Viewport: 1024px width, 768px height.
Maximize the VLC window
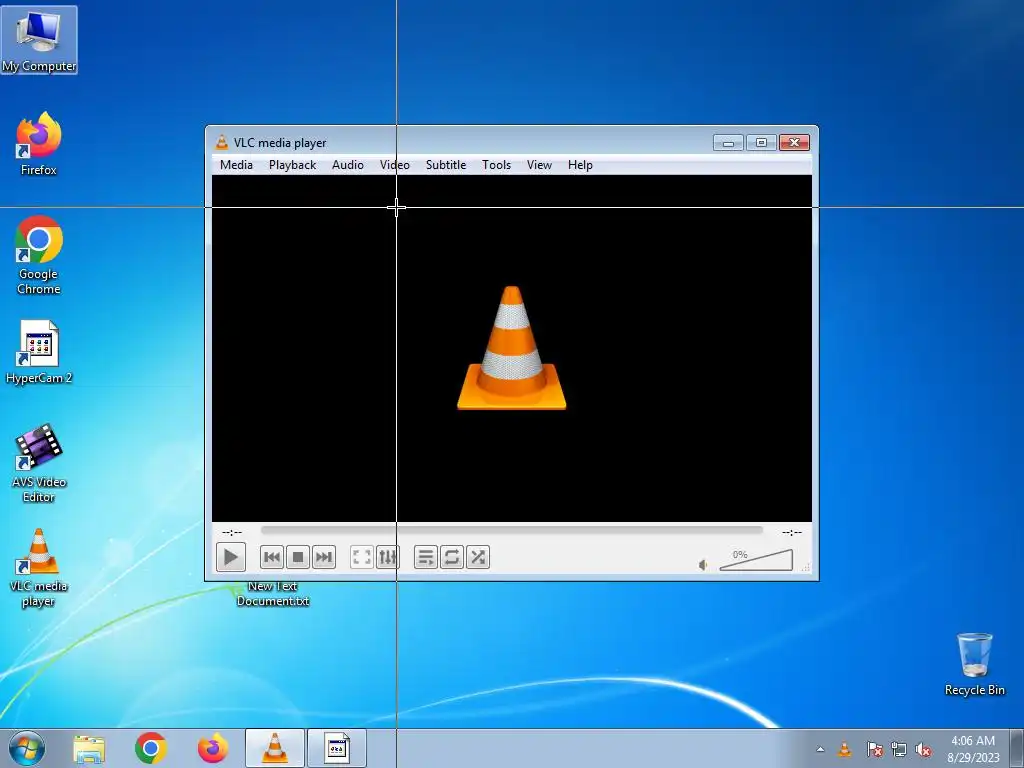coord(761,142)
